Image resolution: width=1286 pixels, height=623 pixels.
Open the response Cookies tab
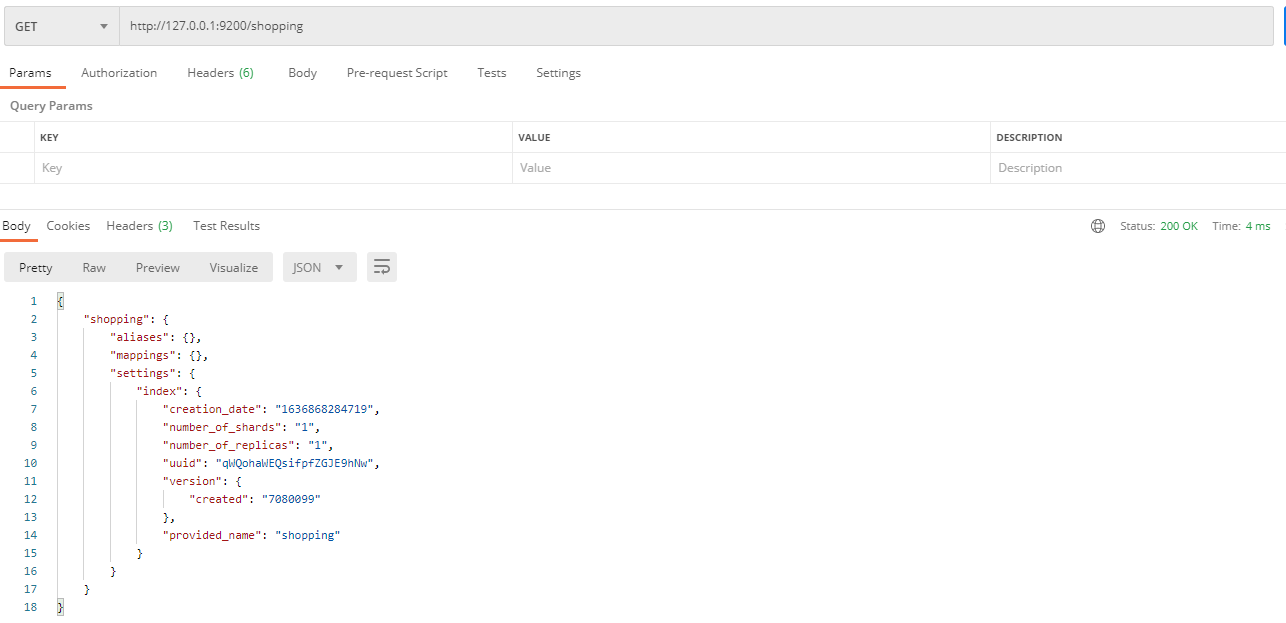click(x=68, y=226)
